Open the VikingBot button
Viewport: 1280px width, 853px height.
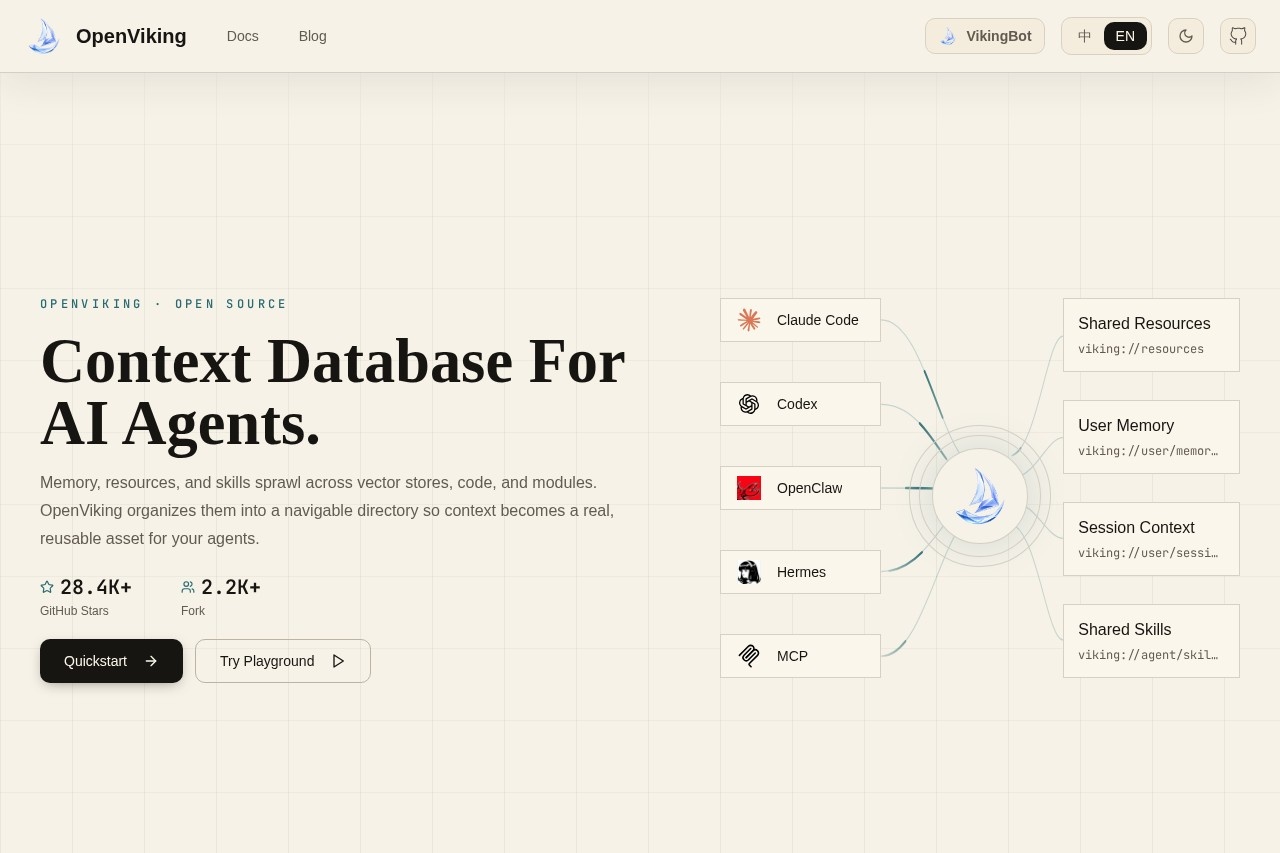click(985, 36)
